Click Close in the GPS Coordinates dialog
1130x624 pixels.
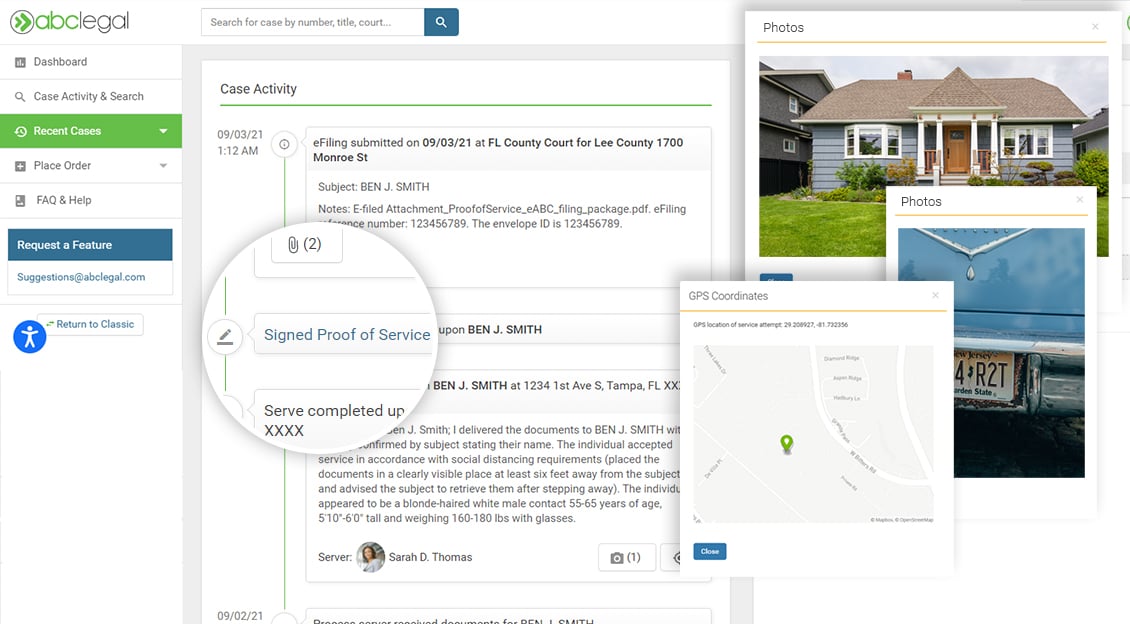(709, 551)
